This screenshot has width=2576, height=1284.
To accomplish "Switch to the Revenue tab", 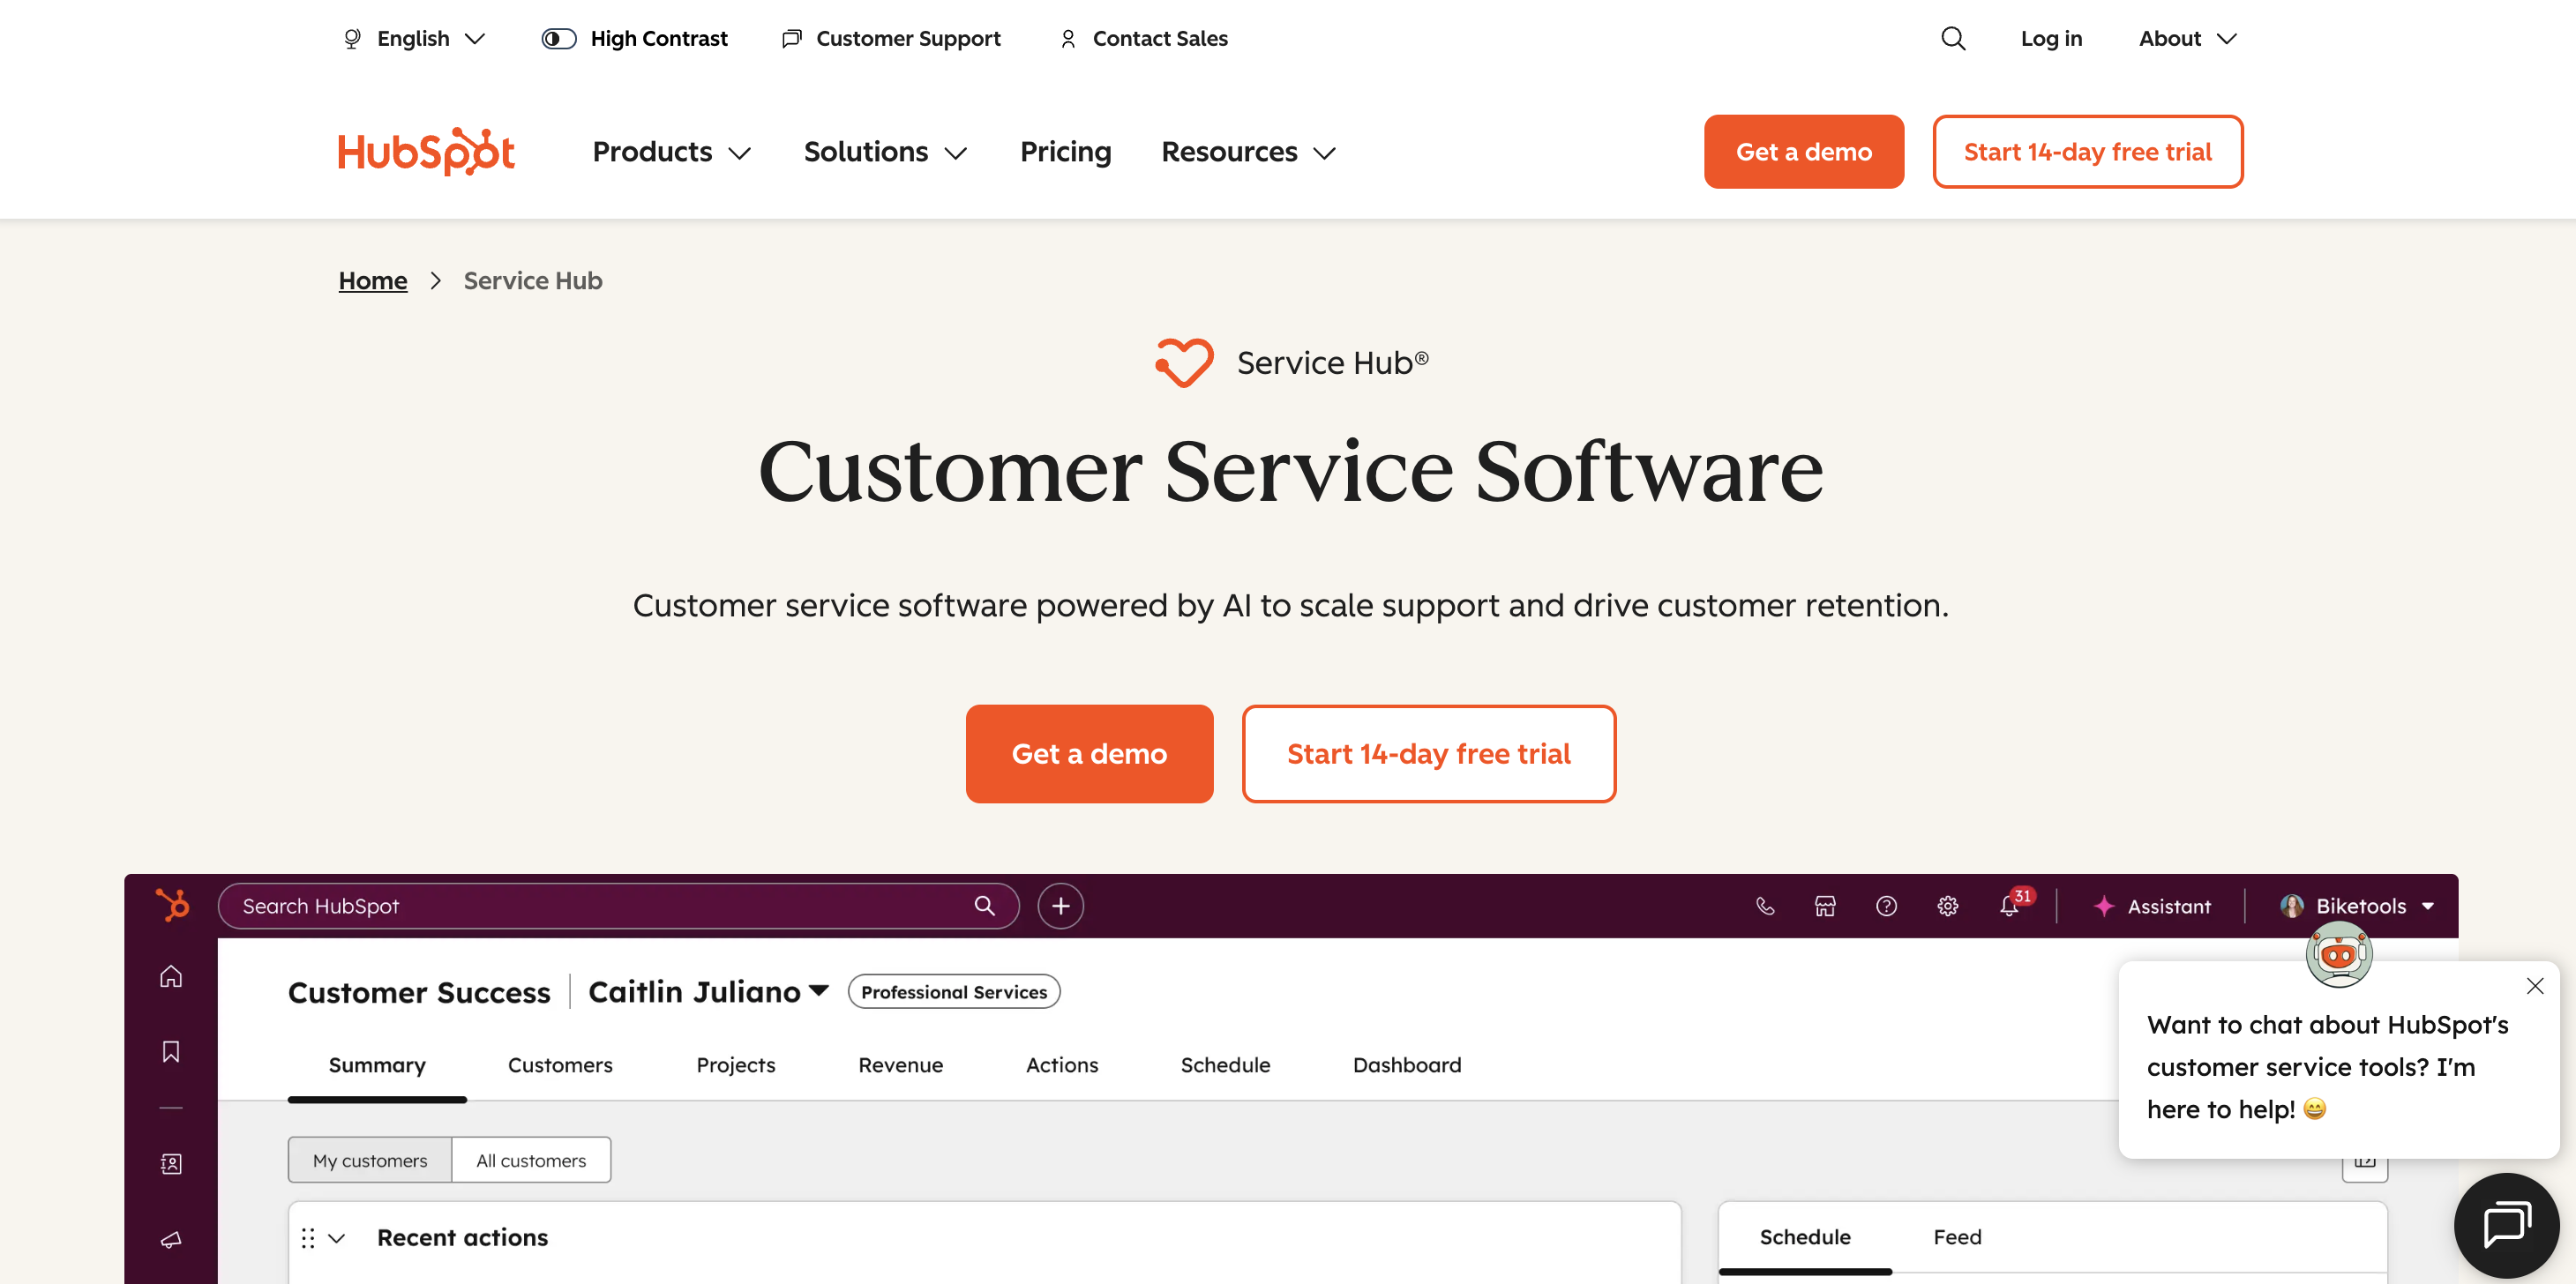I will [x=900, y=1065].
